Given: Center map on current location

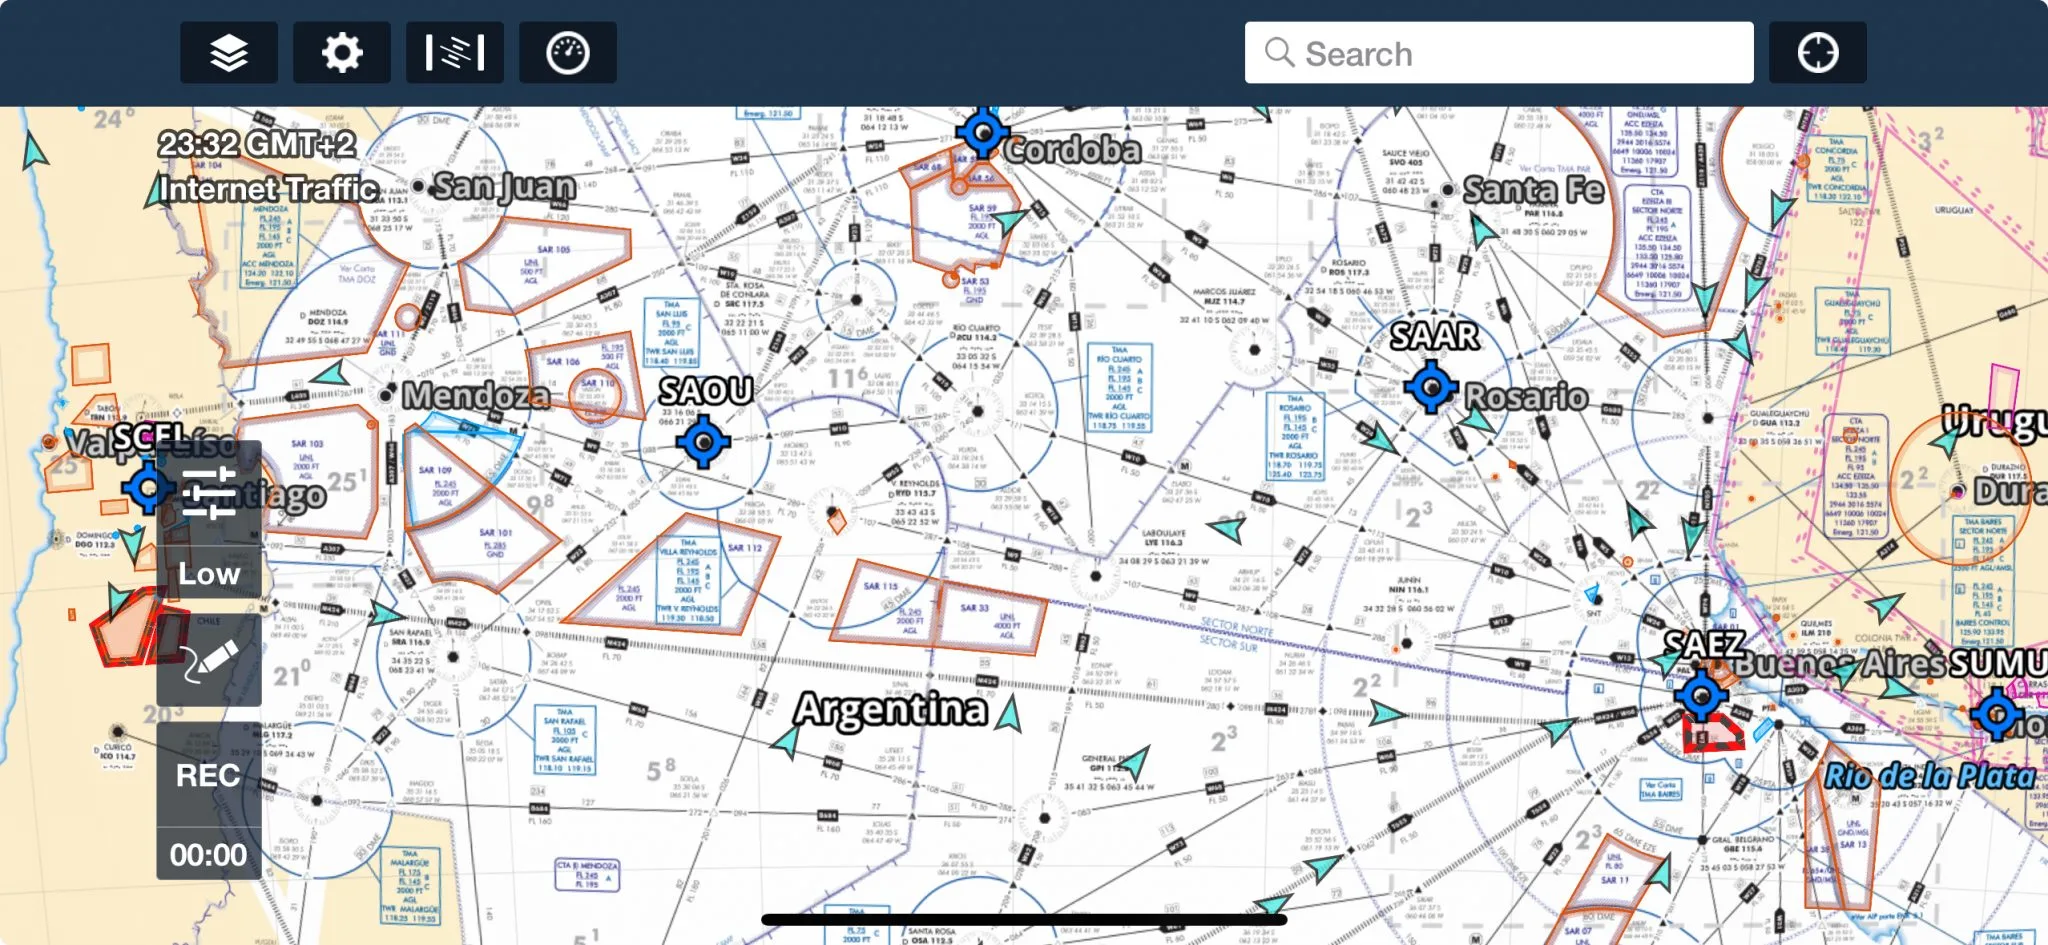Looking at the screenshot, I should click(x=1818, y=53).
